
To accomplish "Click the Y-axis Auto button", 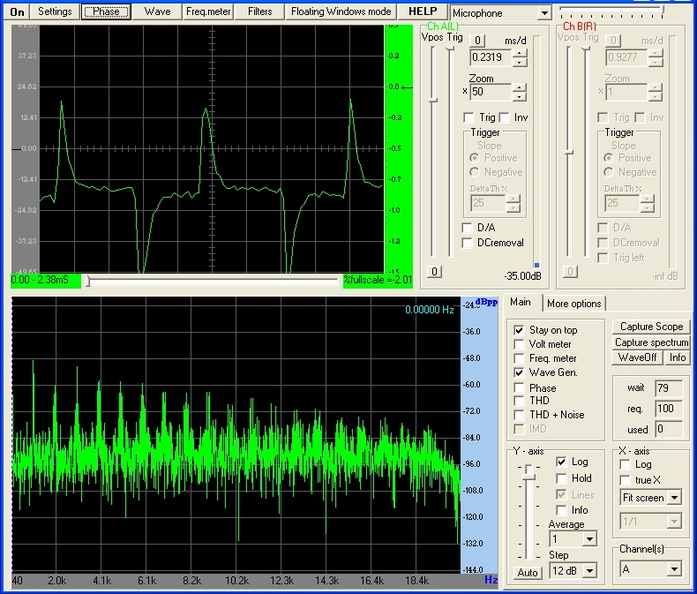I will [x=528, y=573].
